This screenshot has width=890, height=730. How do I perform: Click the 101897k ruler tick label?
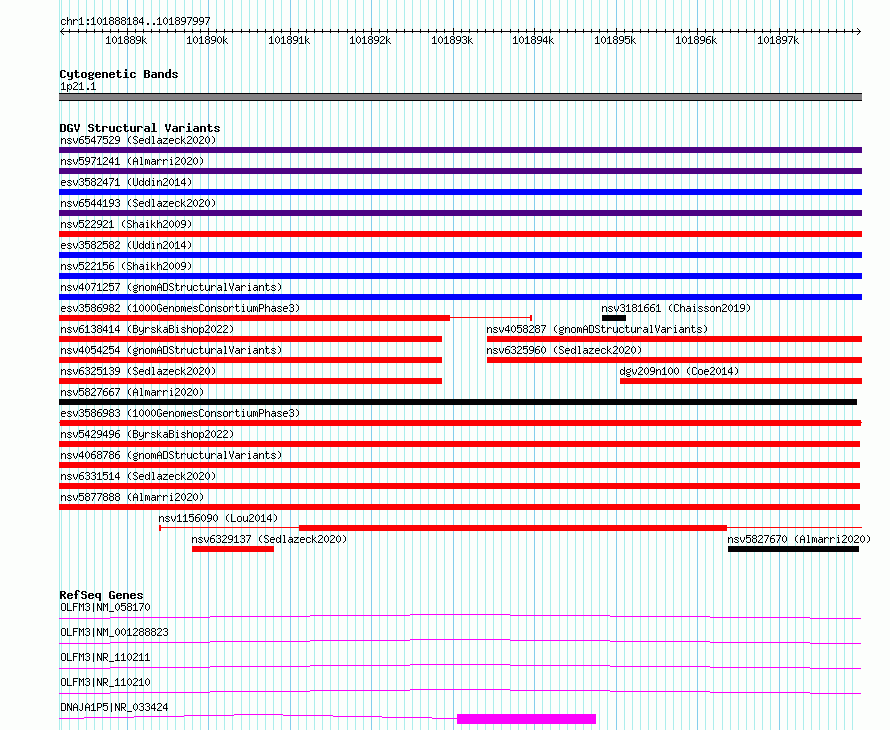pos(778,40)
